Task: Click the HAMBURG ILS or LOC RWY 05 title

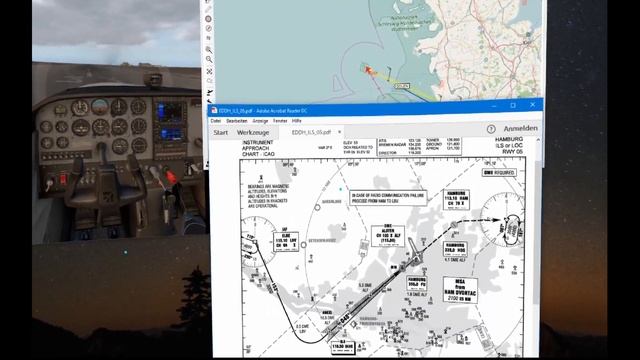Action: tap(509, 145)
